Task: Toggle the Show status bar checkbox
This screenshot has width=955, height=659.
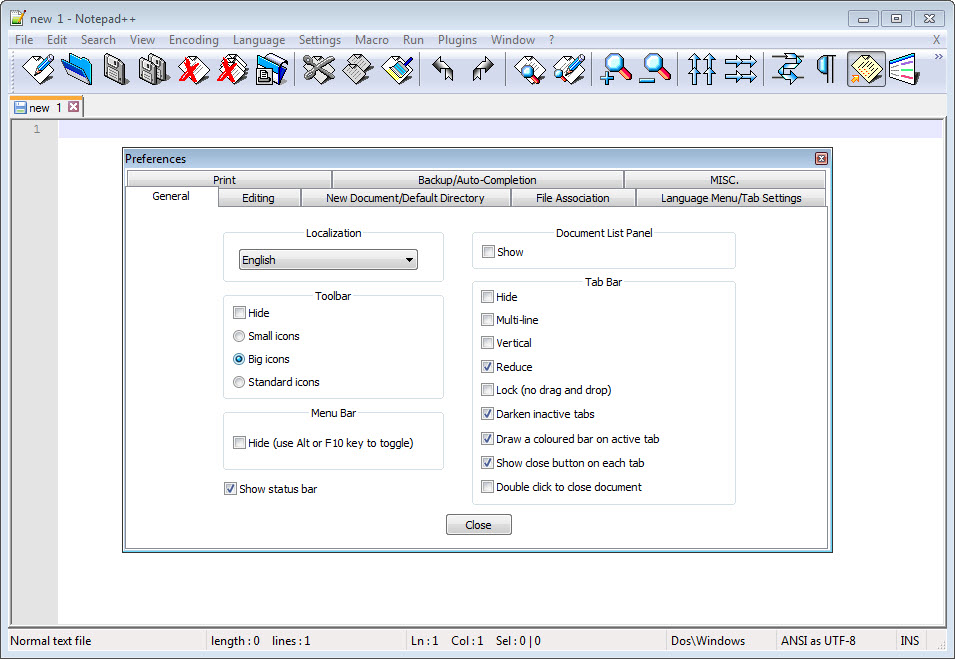Action: coord(230,488)
